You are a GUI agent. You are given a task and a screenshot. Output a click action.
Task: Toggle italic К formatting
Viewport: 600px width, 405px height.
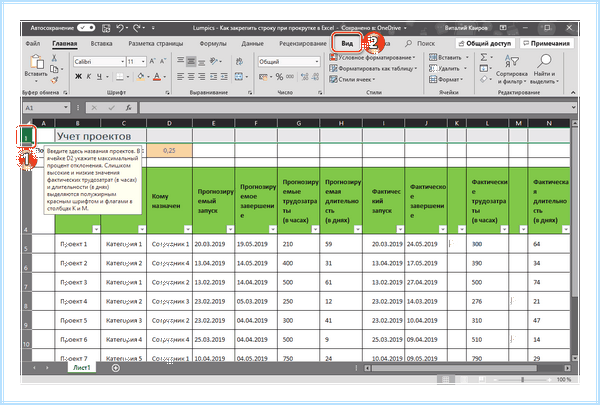click(x=89, y=77)
